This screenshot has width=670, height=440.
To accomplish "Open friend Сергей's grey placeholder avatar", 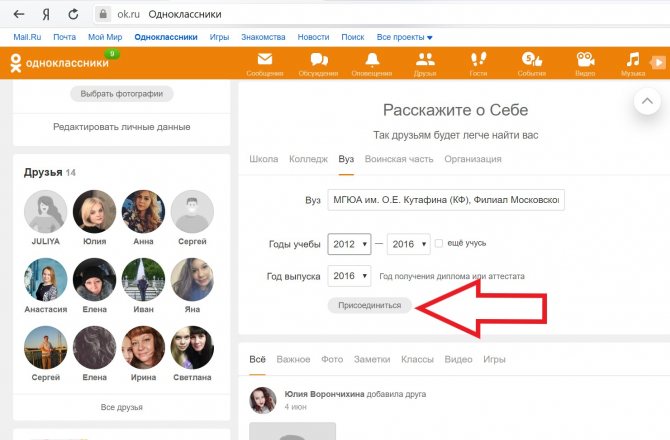I will [192, 211].
